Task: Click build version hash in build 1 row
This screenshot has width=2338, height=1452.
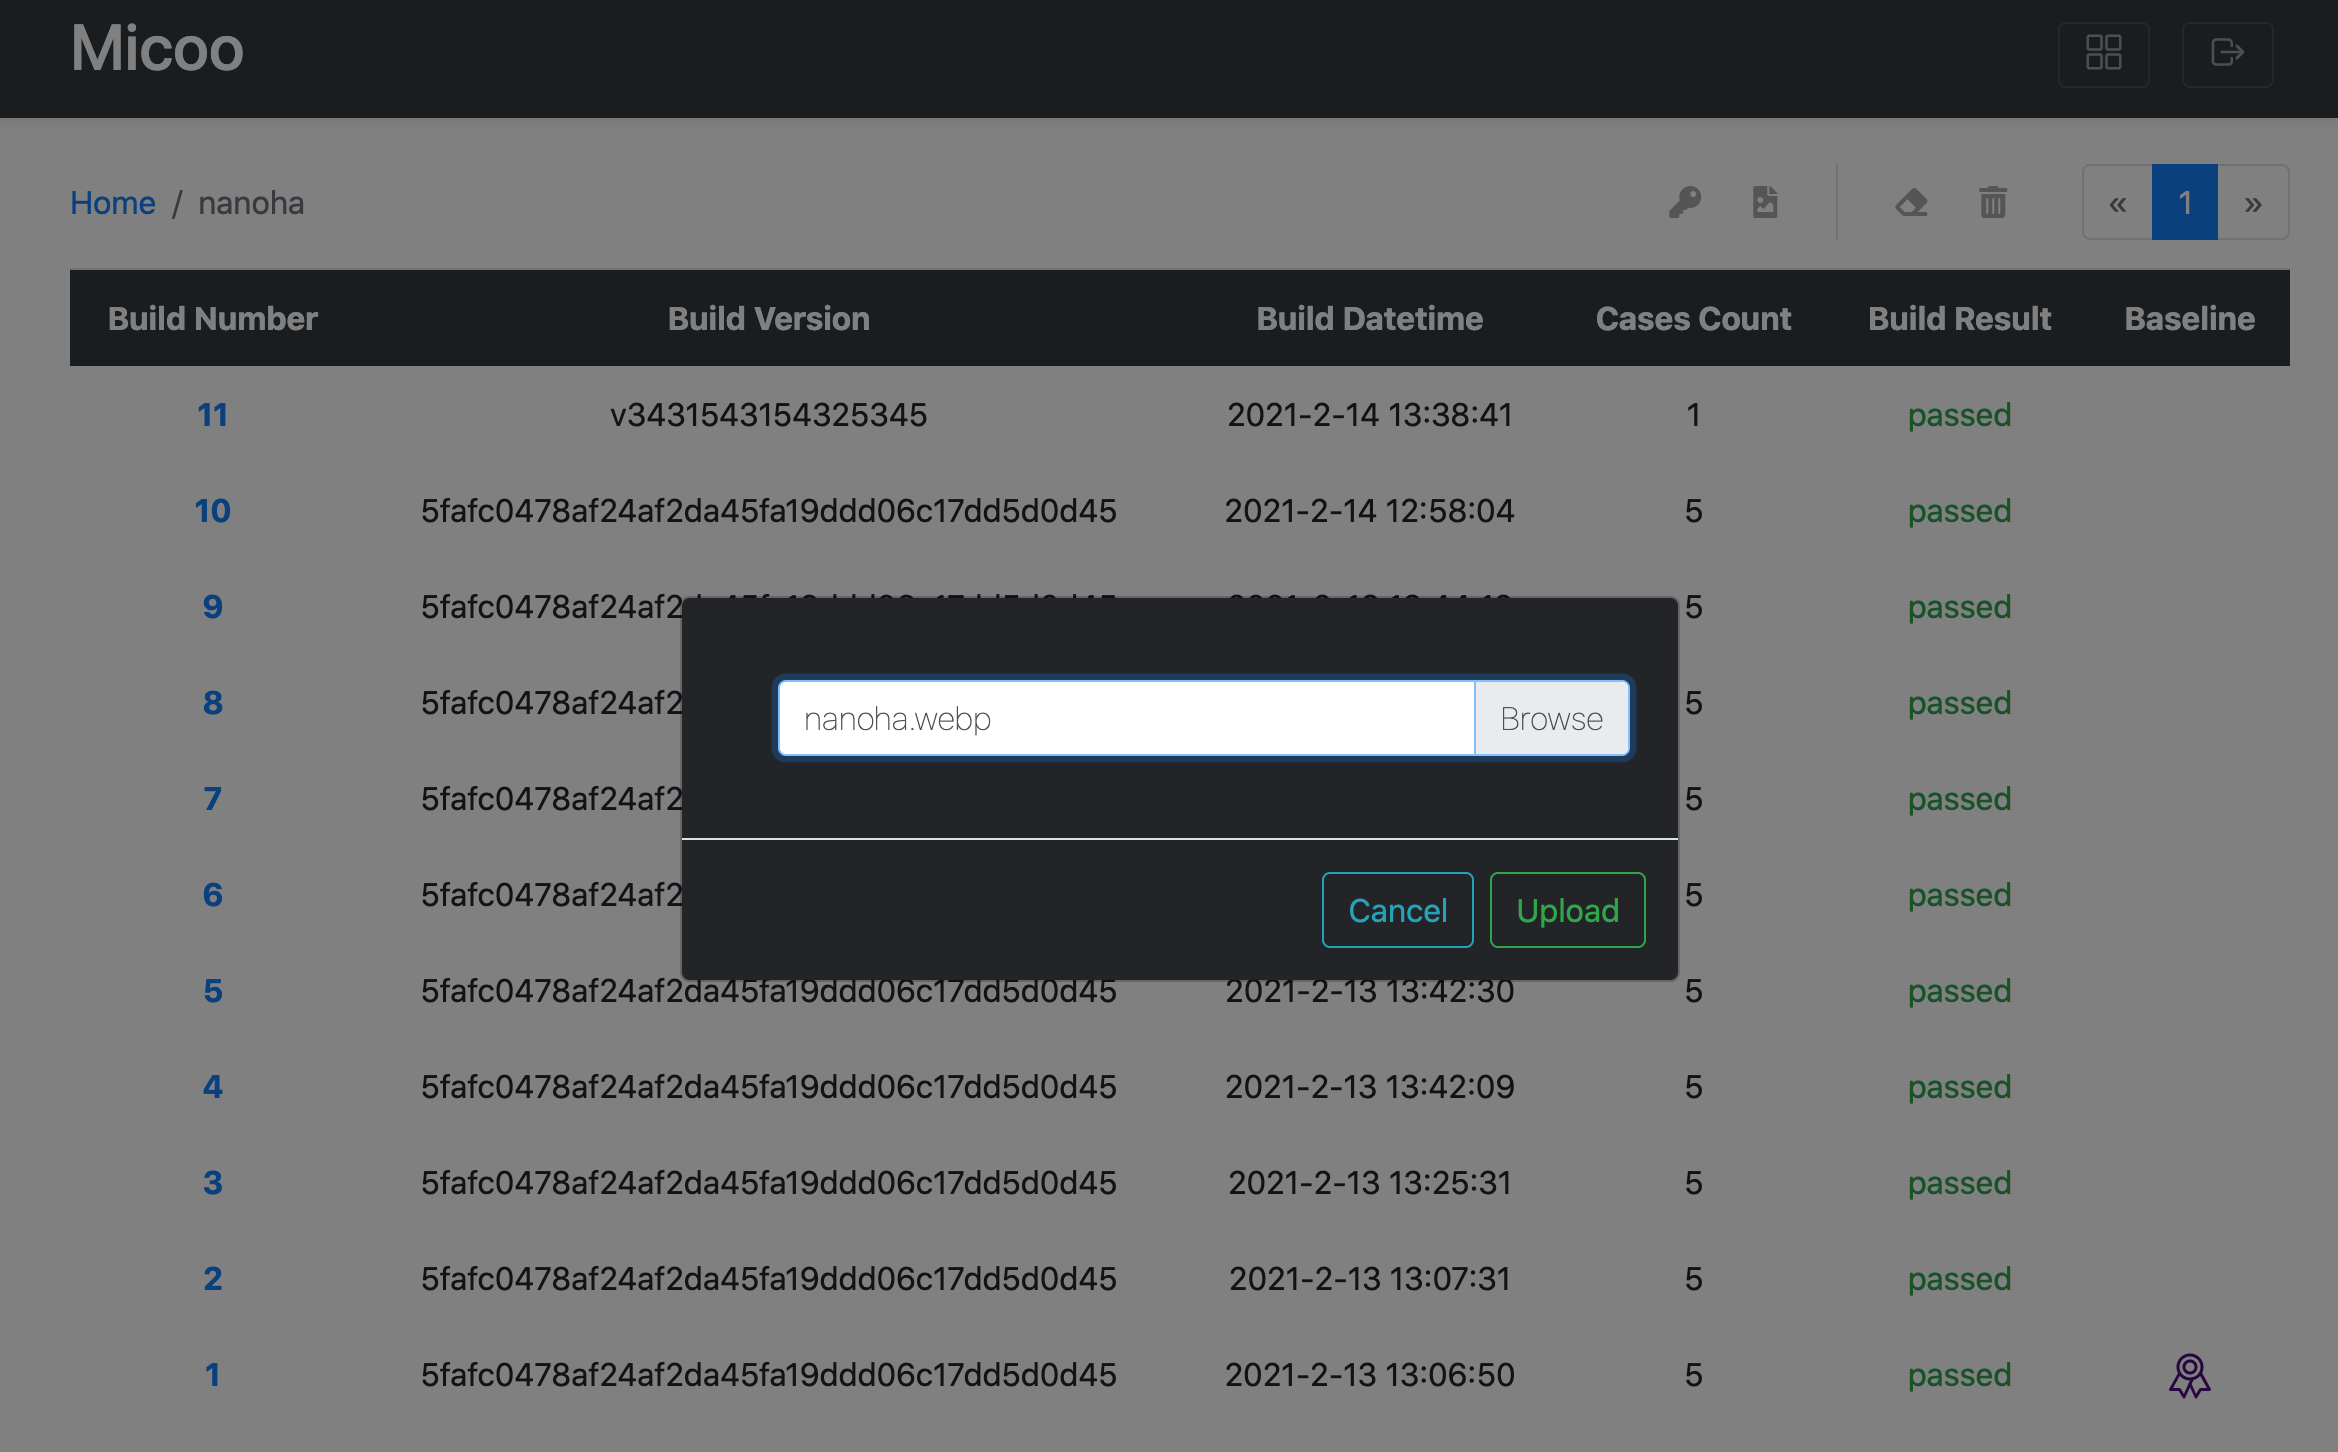Action: [769, 1375]
